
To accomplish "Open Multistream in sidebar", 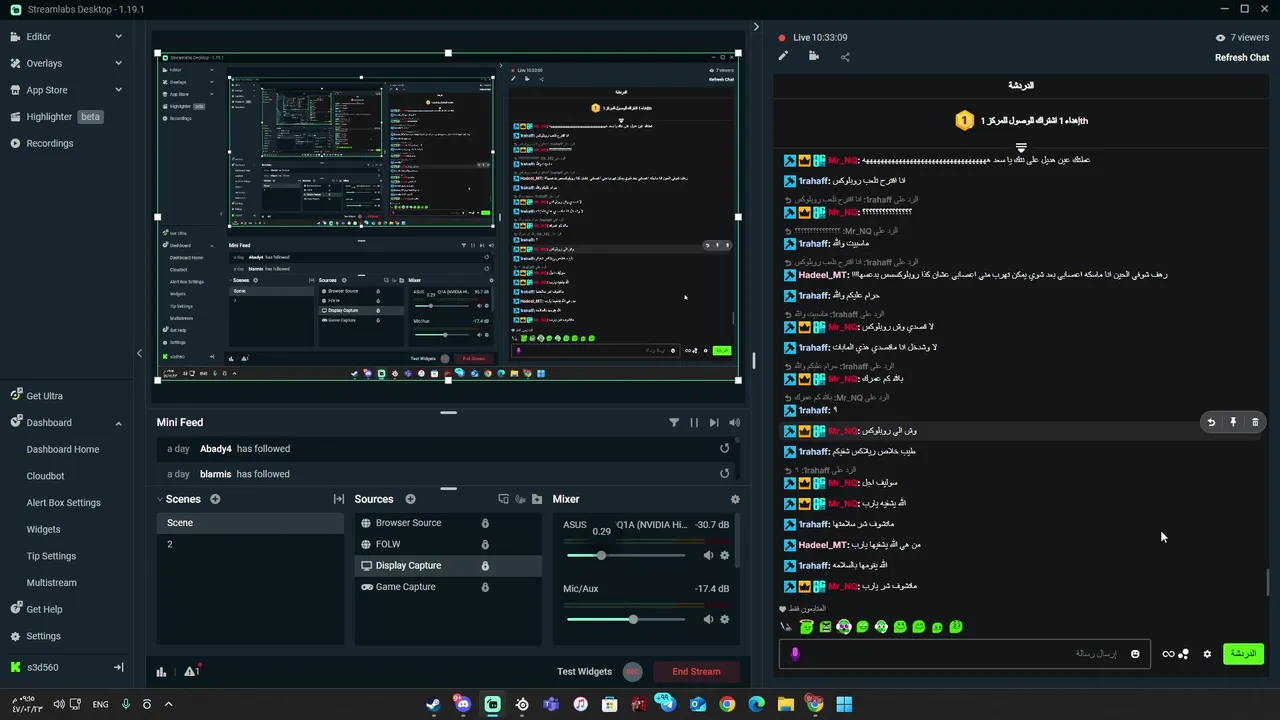I will (51, 583).
